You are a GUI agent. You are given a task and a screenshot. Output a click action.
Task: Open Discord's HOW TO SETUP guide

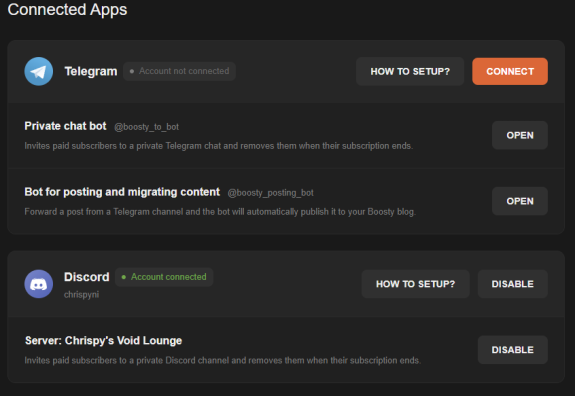pyautogui.click(x=415, y=284)
